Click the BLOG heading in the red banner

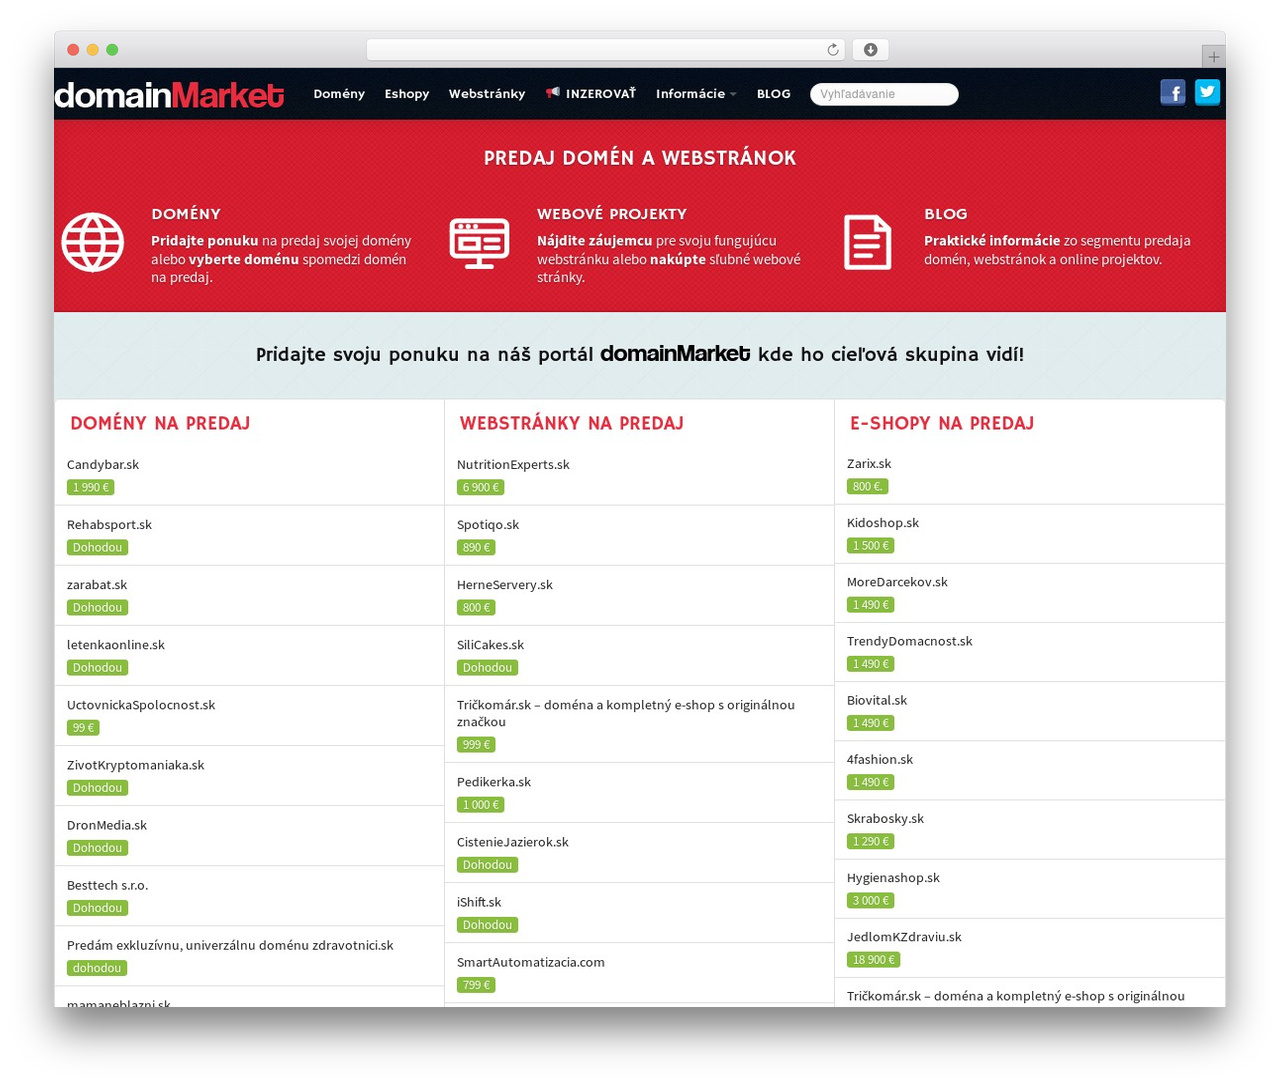pos(946,214)
